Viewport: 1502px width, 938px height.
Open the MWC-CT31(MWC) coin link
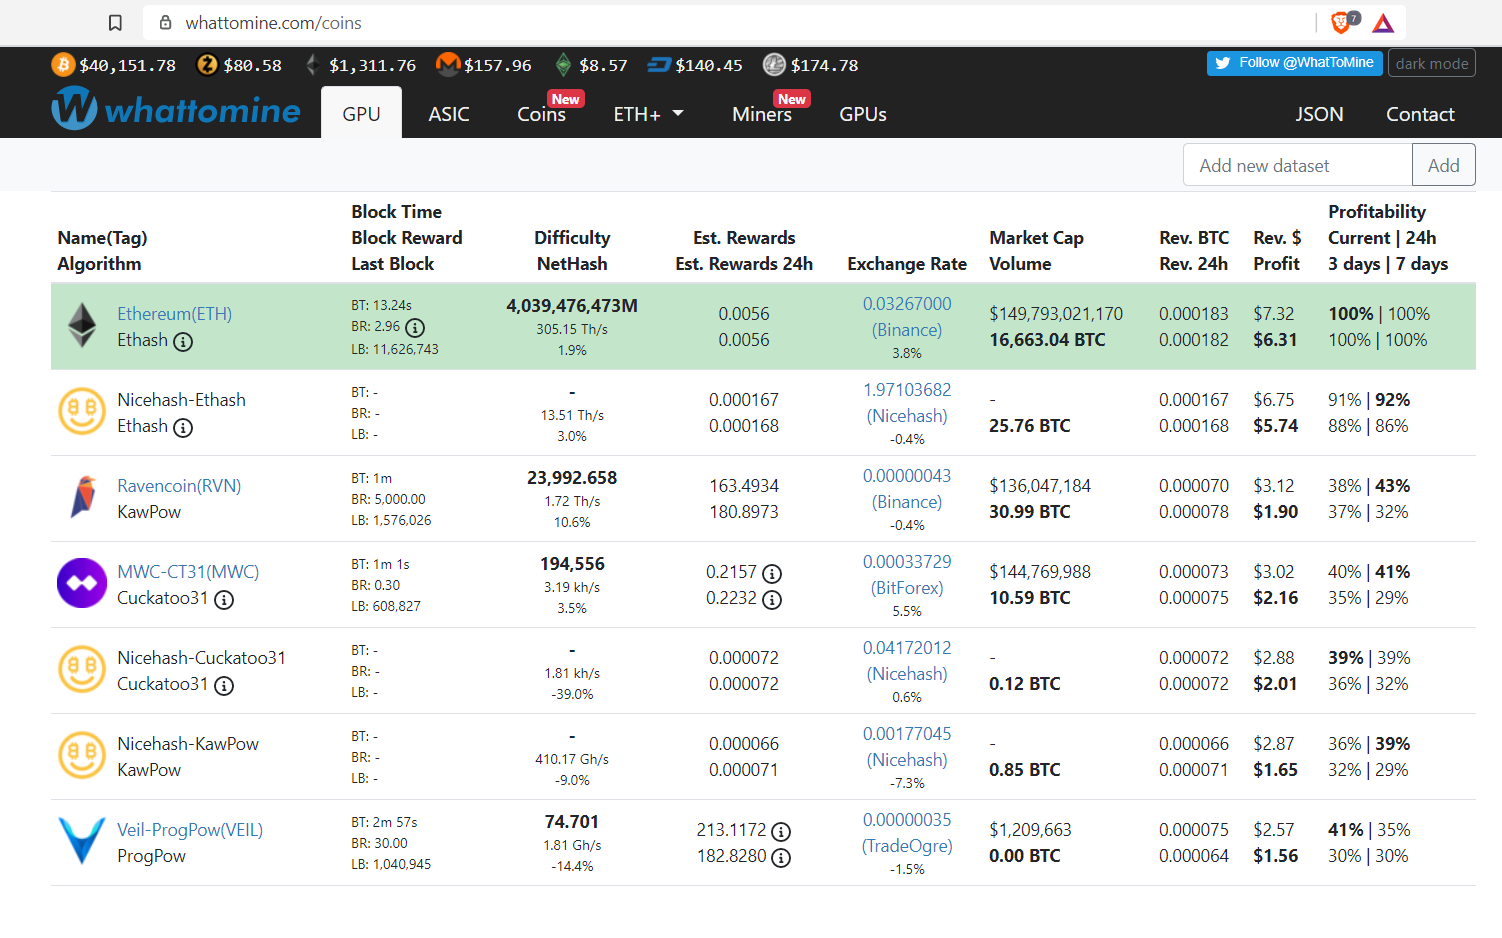click(x=188, y=572)
